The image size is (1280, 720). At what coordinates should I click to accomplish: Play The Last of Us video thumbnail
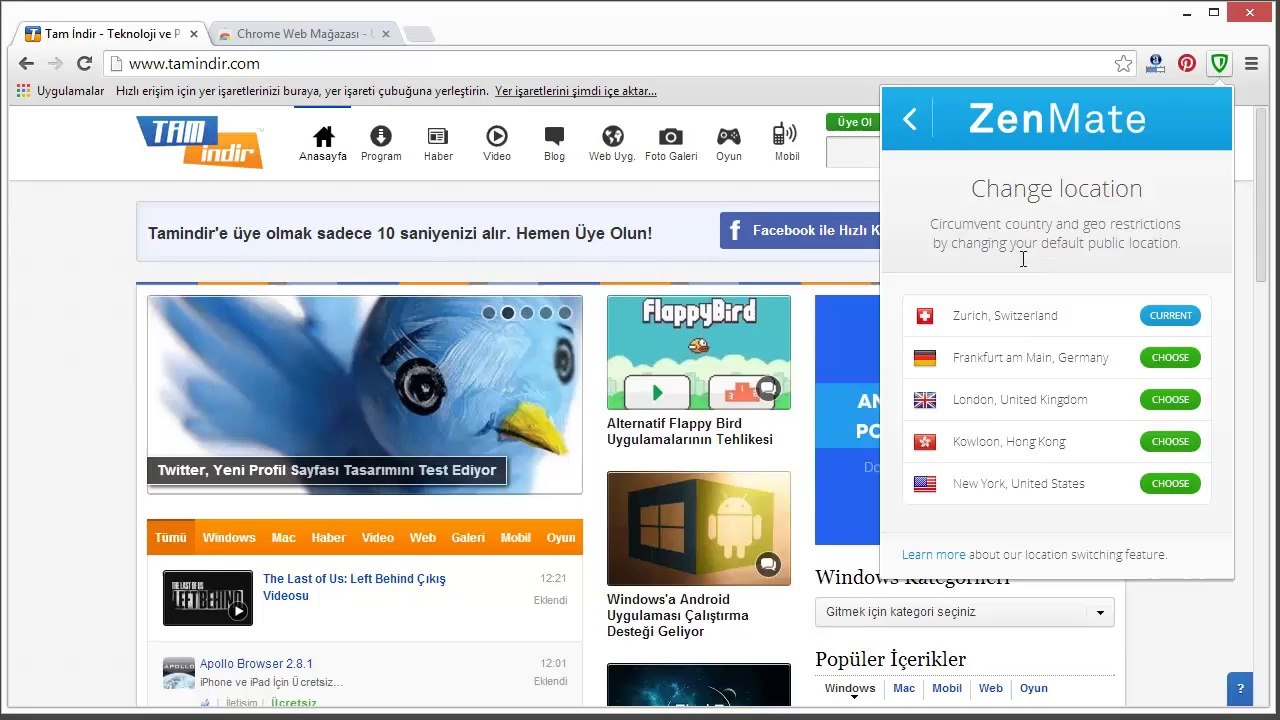208,598
